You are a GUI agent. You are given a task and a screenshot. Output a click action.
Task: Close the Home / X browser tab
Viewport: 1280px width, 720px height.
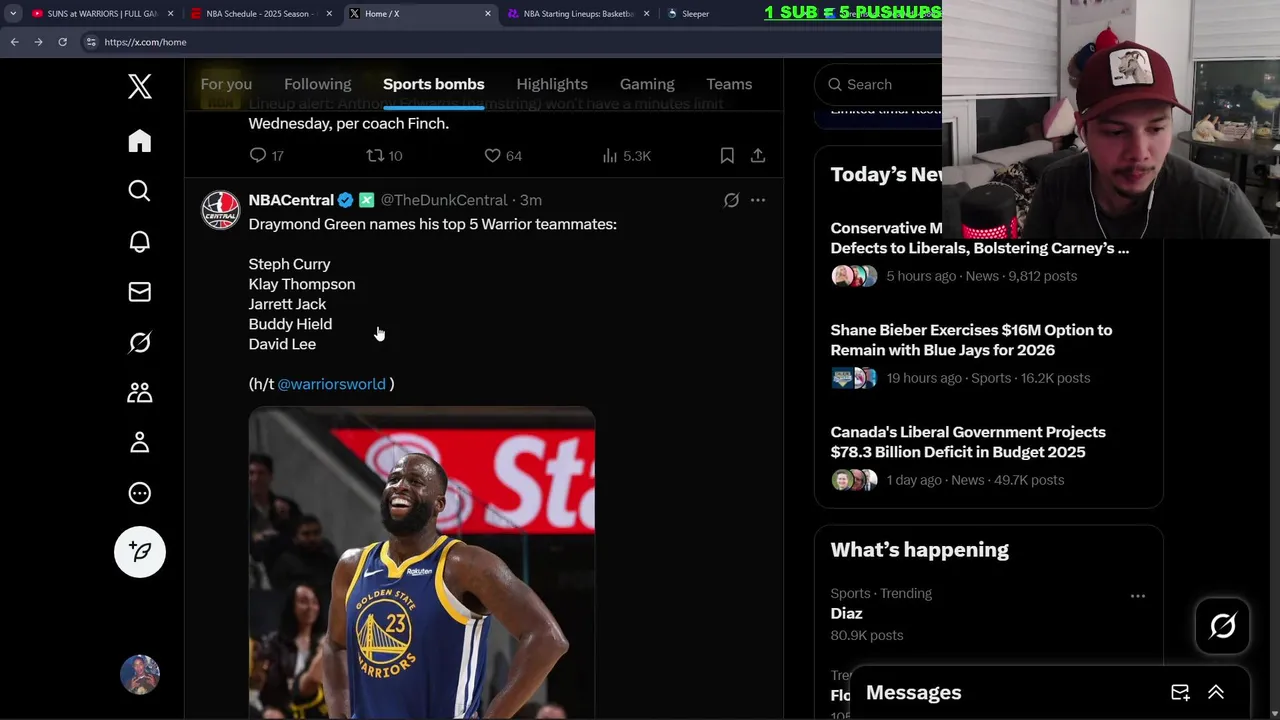[488, 14]
